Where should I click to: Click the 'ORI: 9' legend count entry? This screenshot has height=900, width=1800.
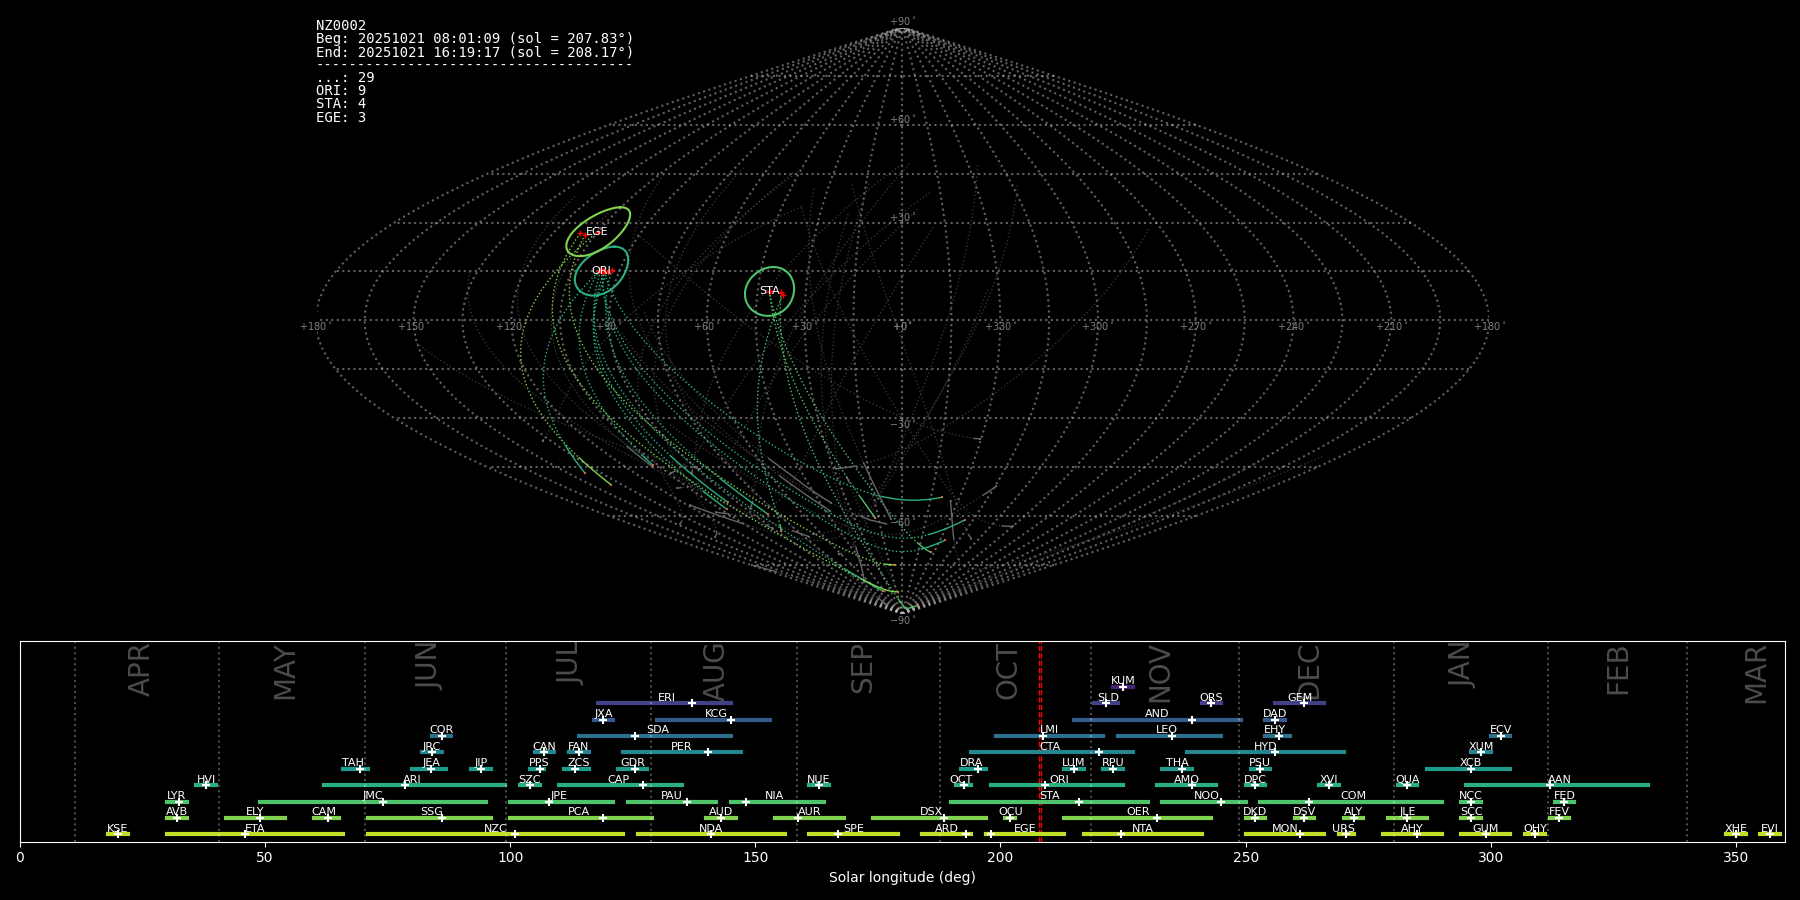point(341,91)
